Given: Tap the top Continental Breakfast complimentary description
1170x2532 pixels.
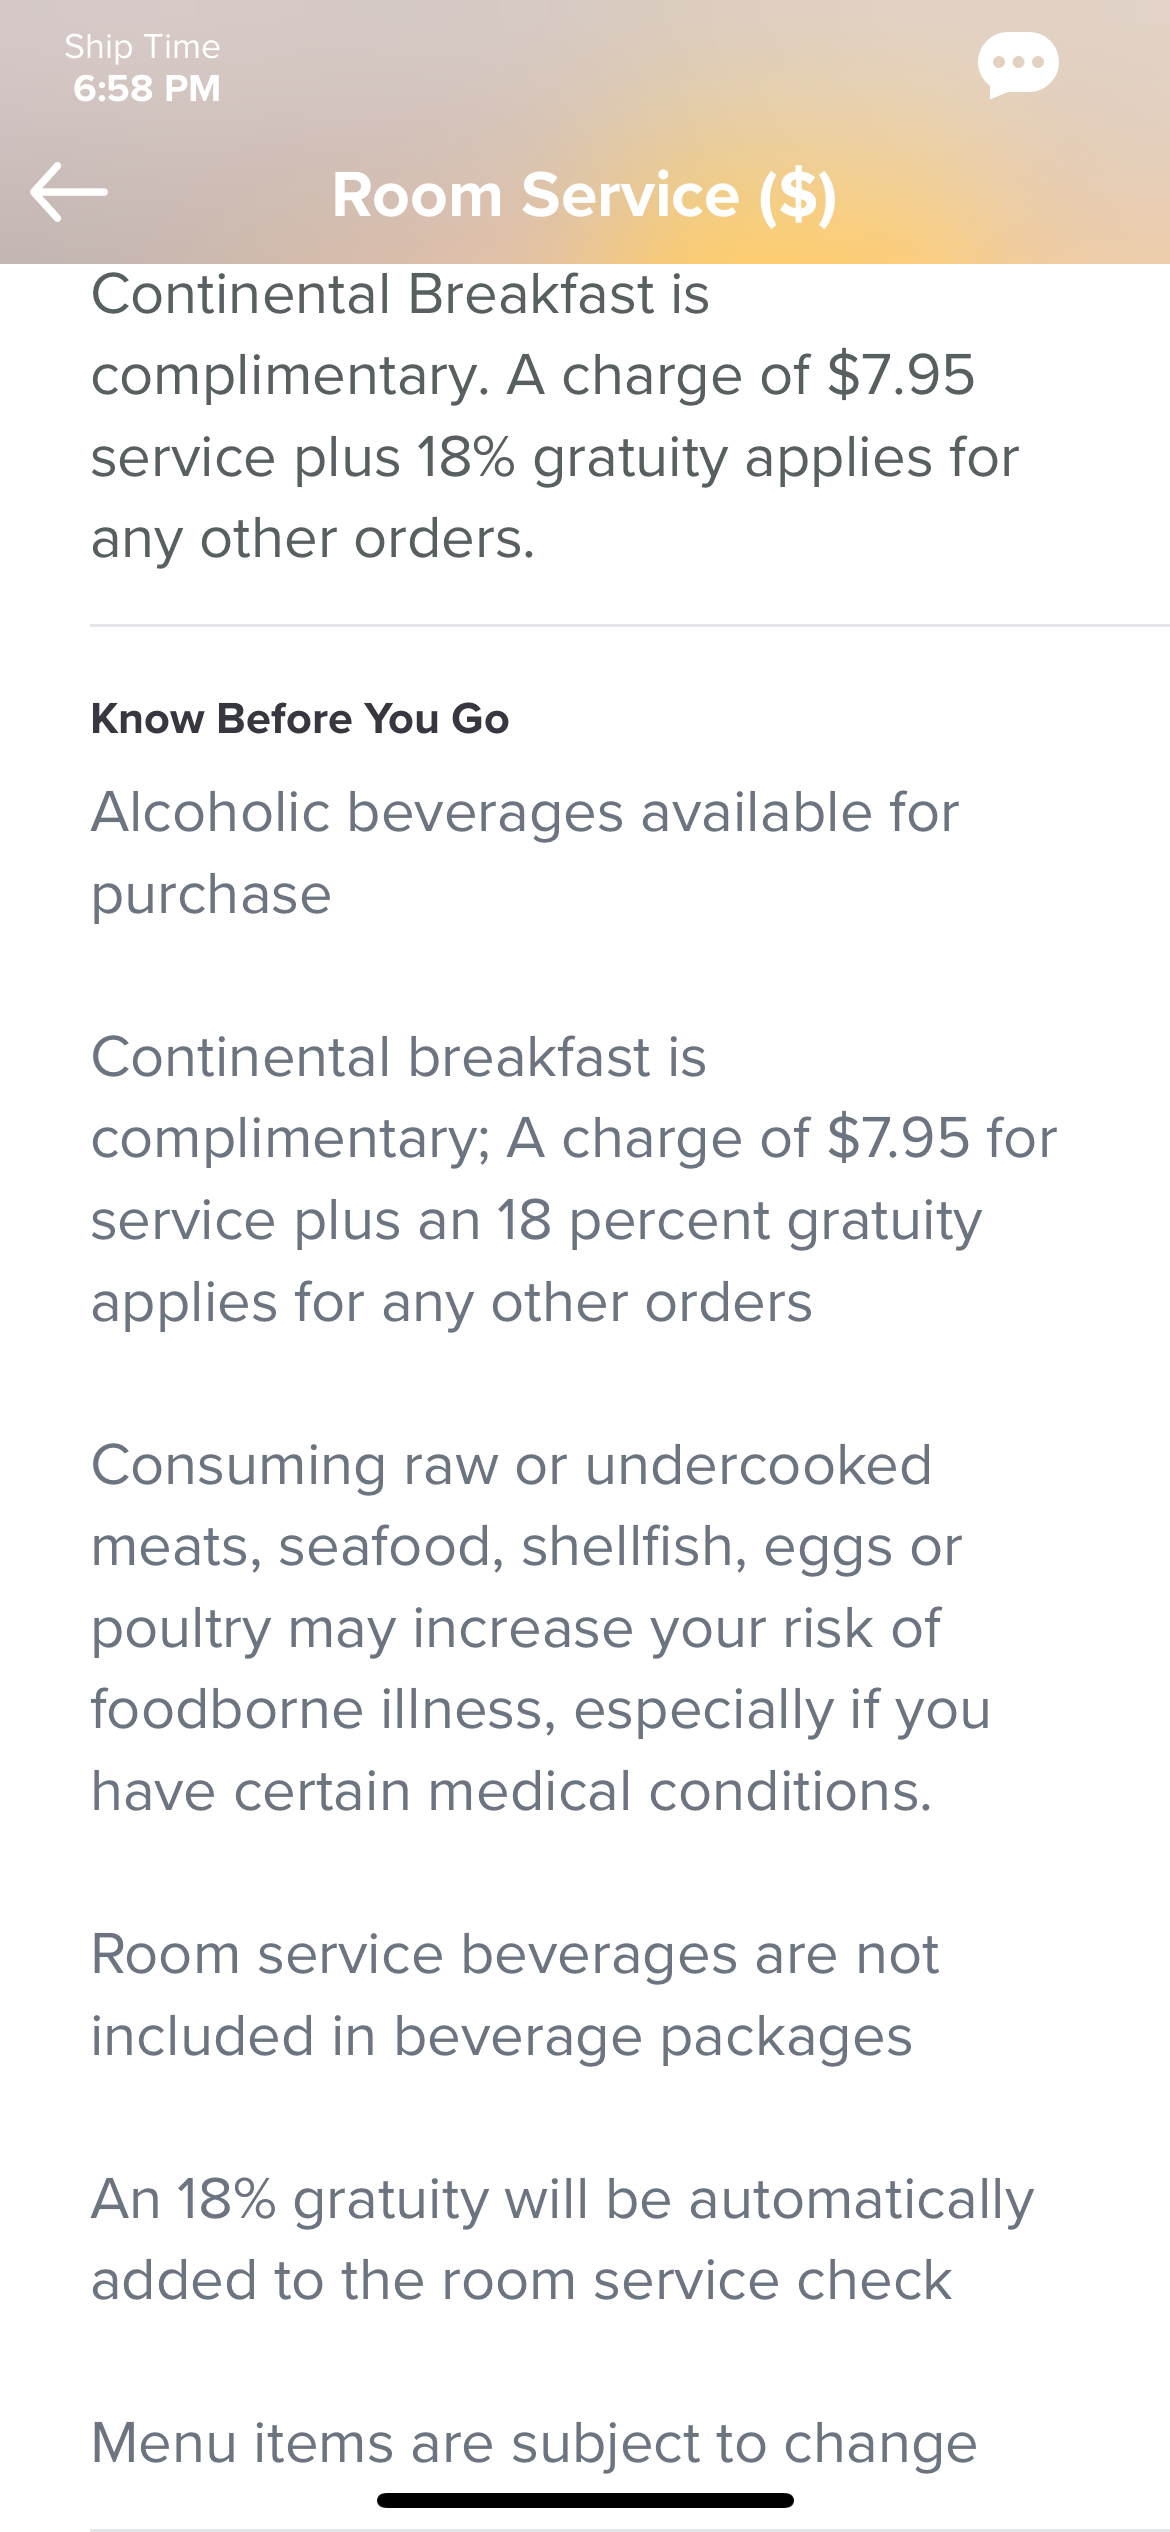Looking at the screenshot, I should 555,416.
